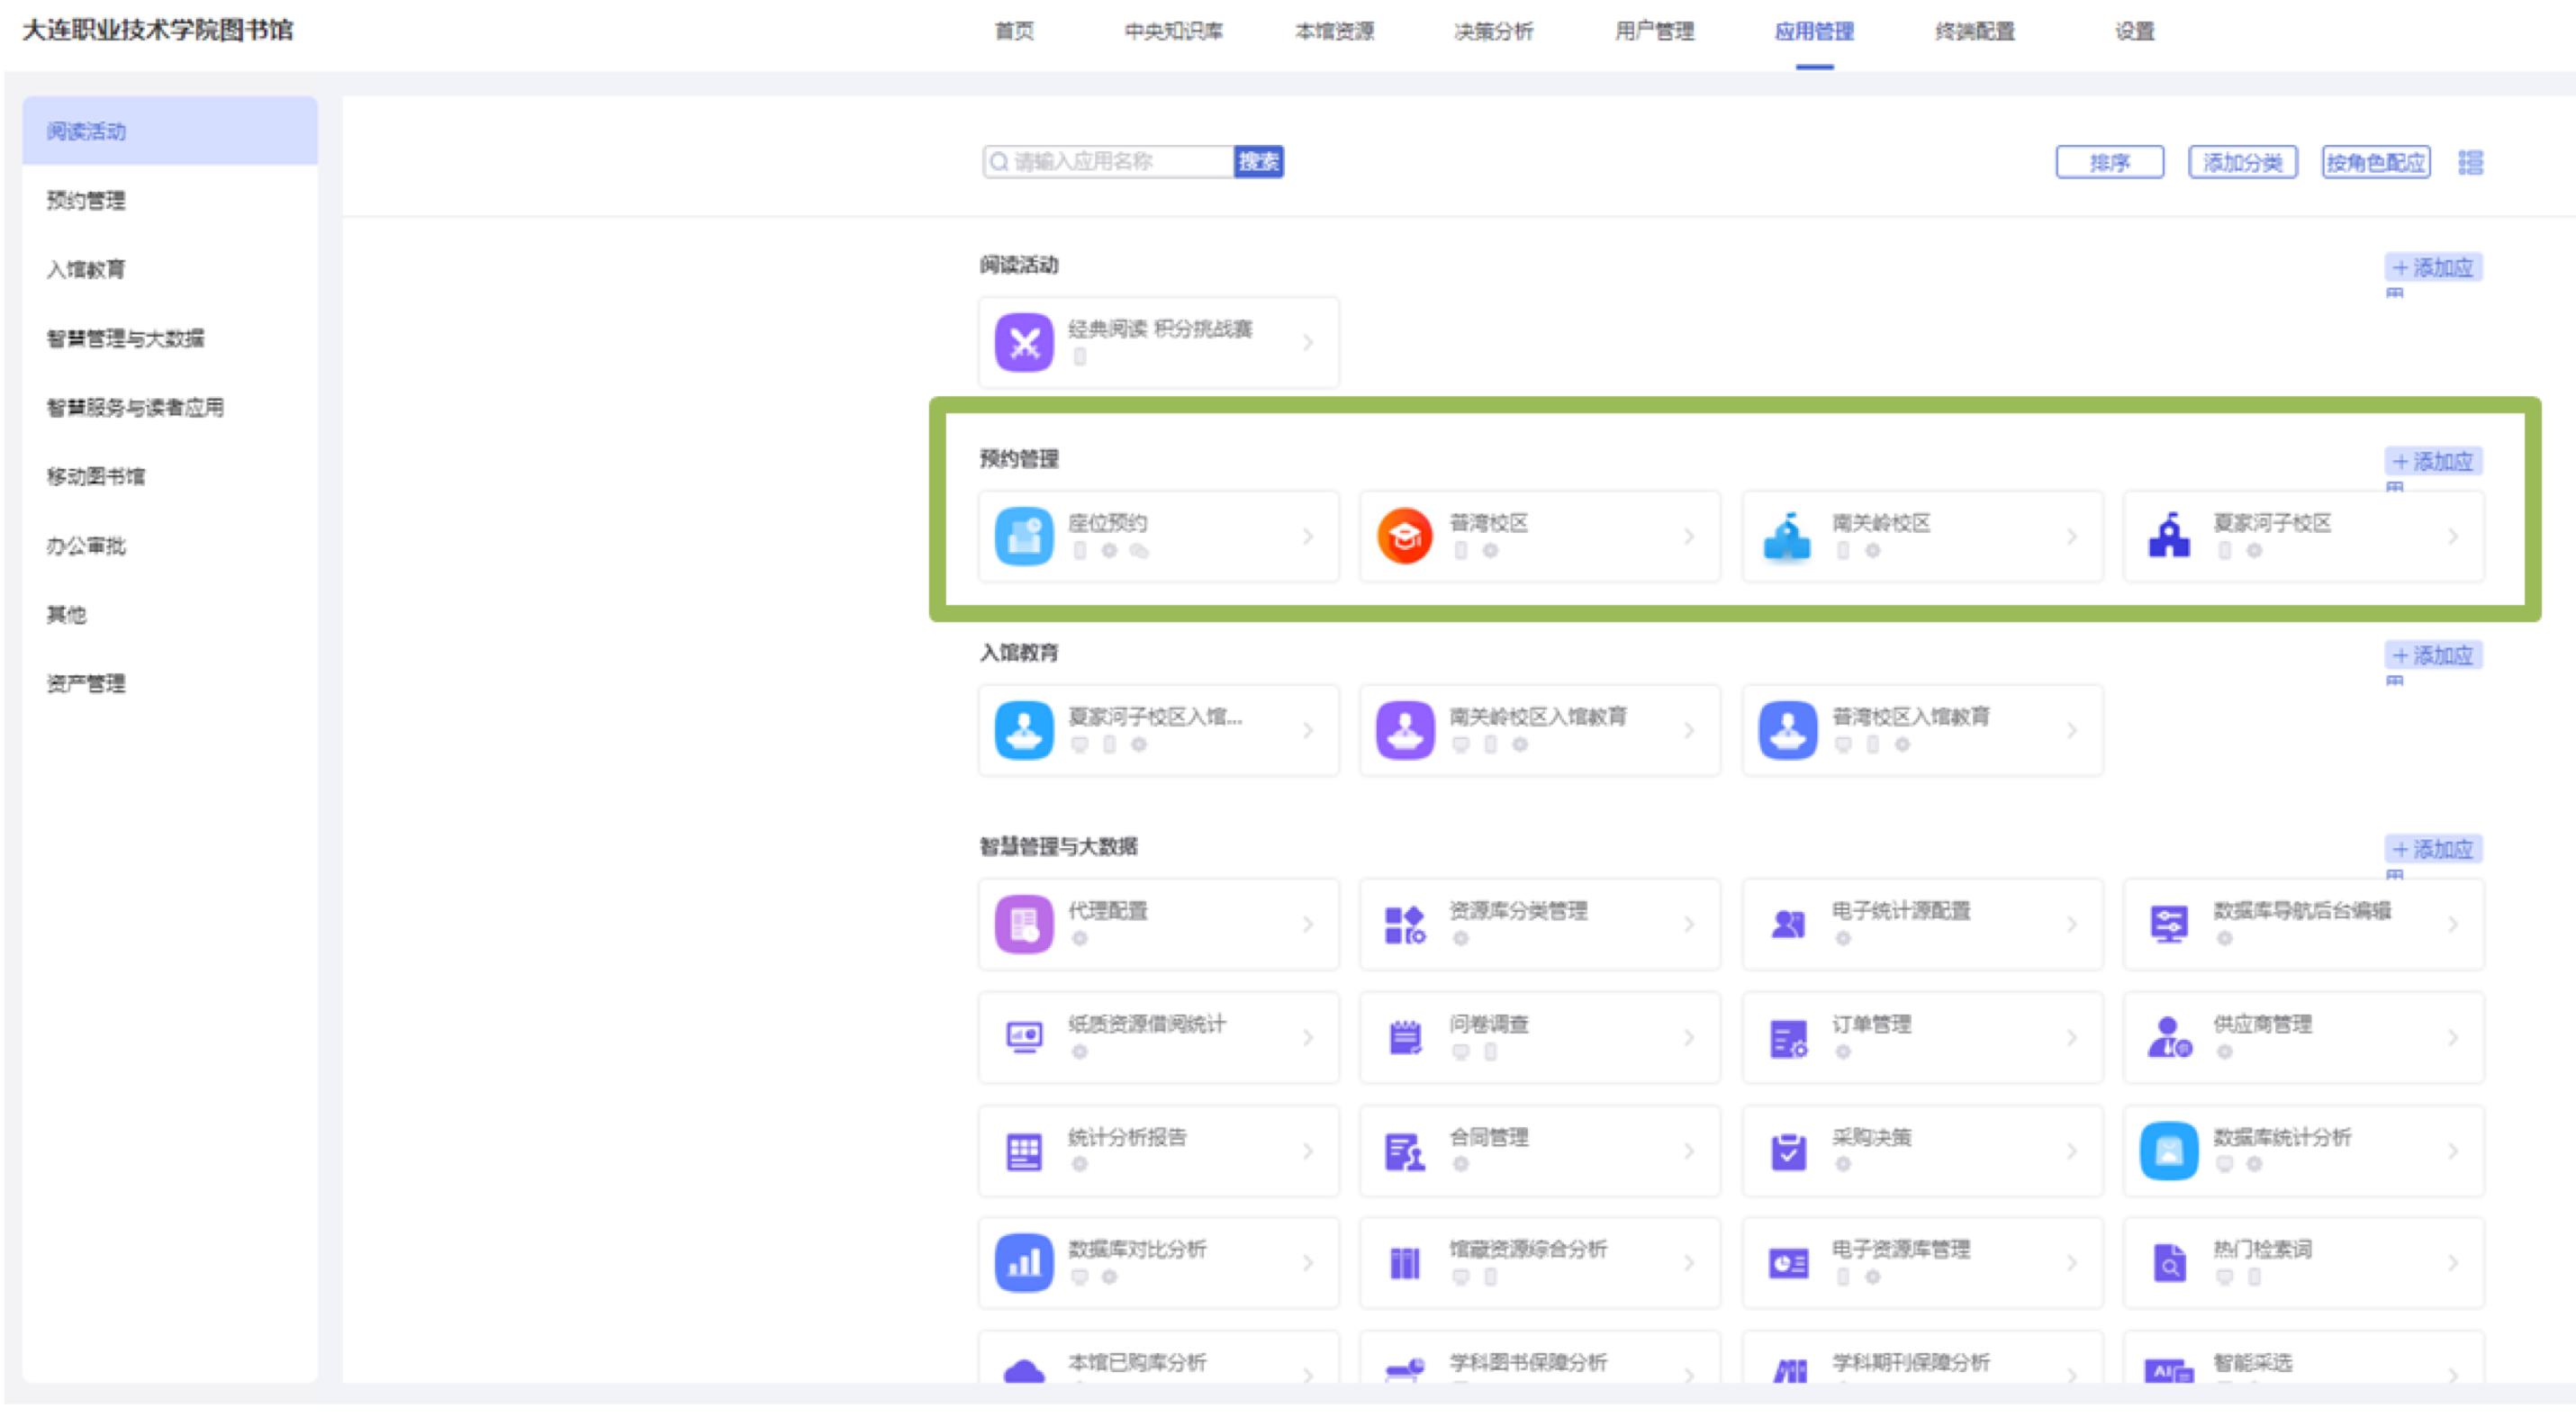Open the 决策分析 top menu
Image resolution: width=2576 pixels, height=1417 pixels.
click(x=1493, y=31)
